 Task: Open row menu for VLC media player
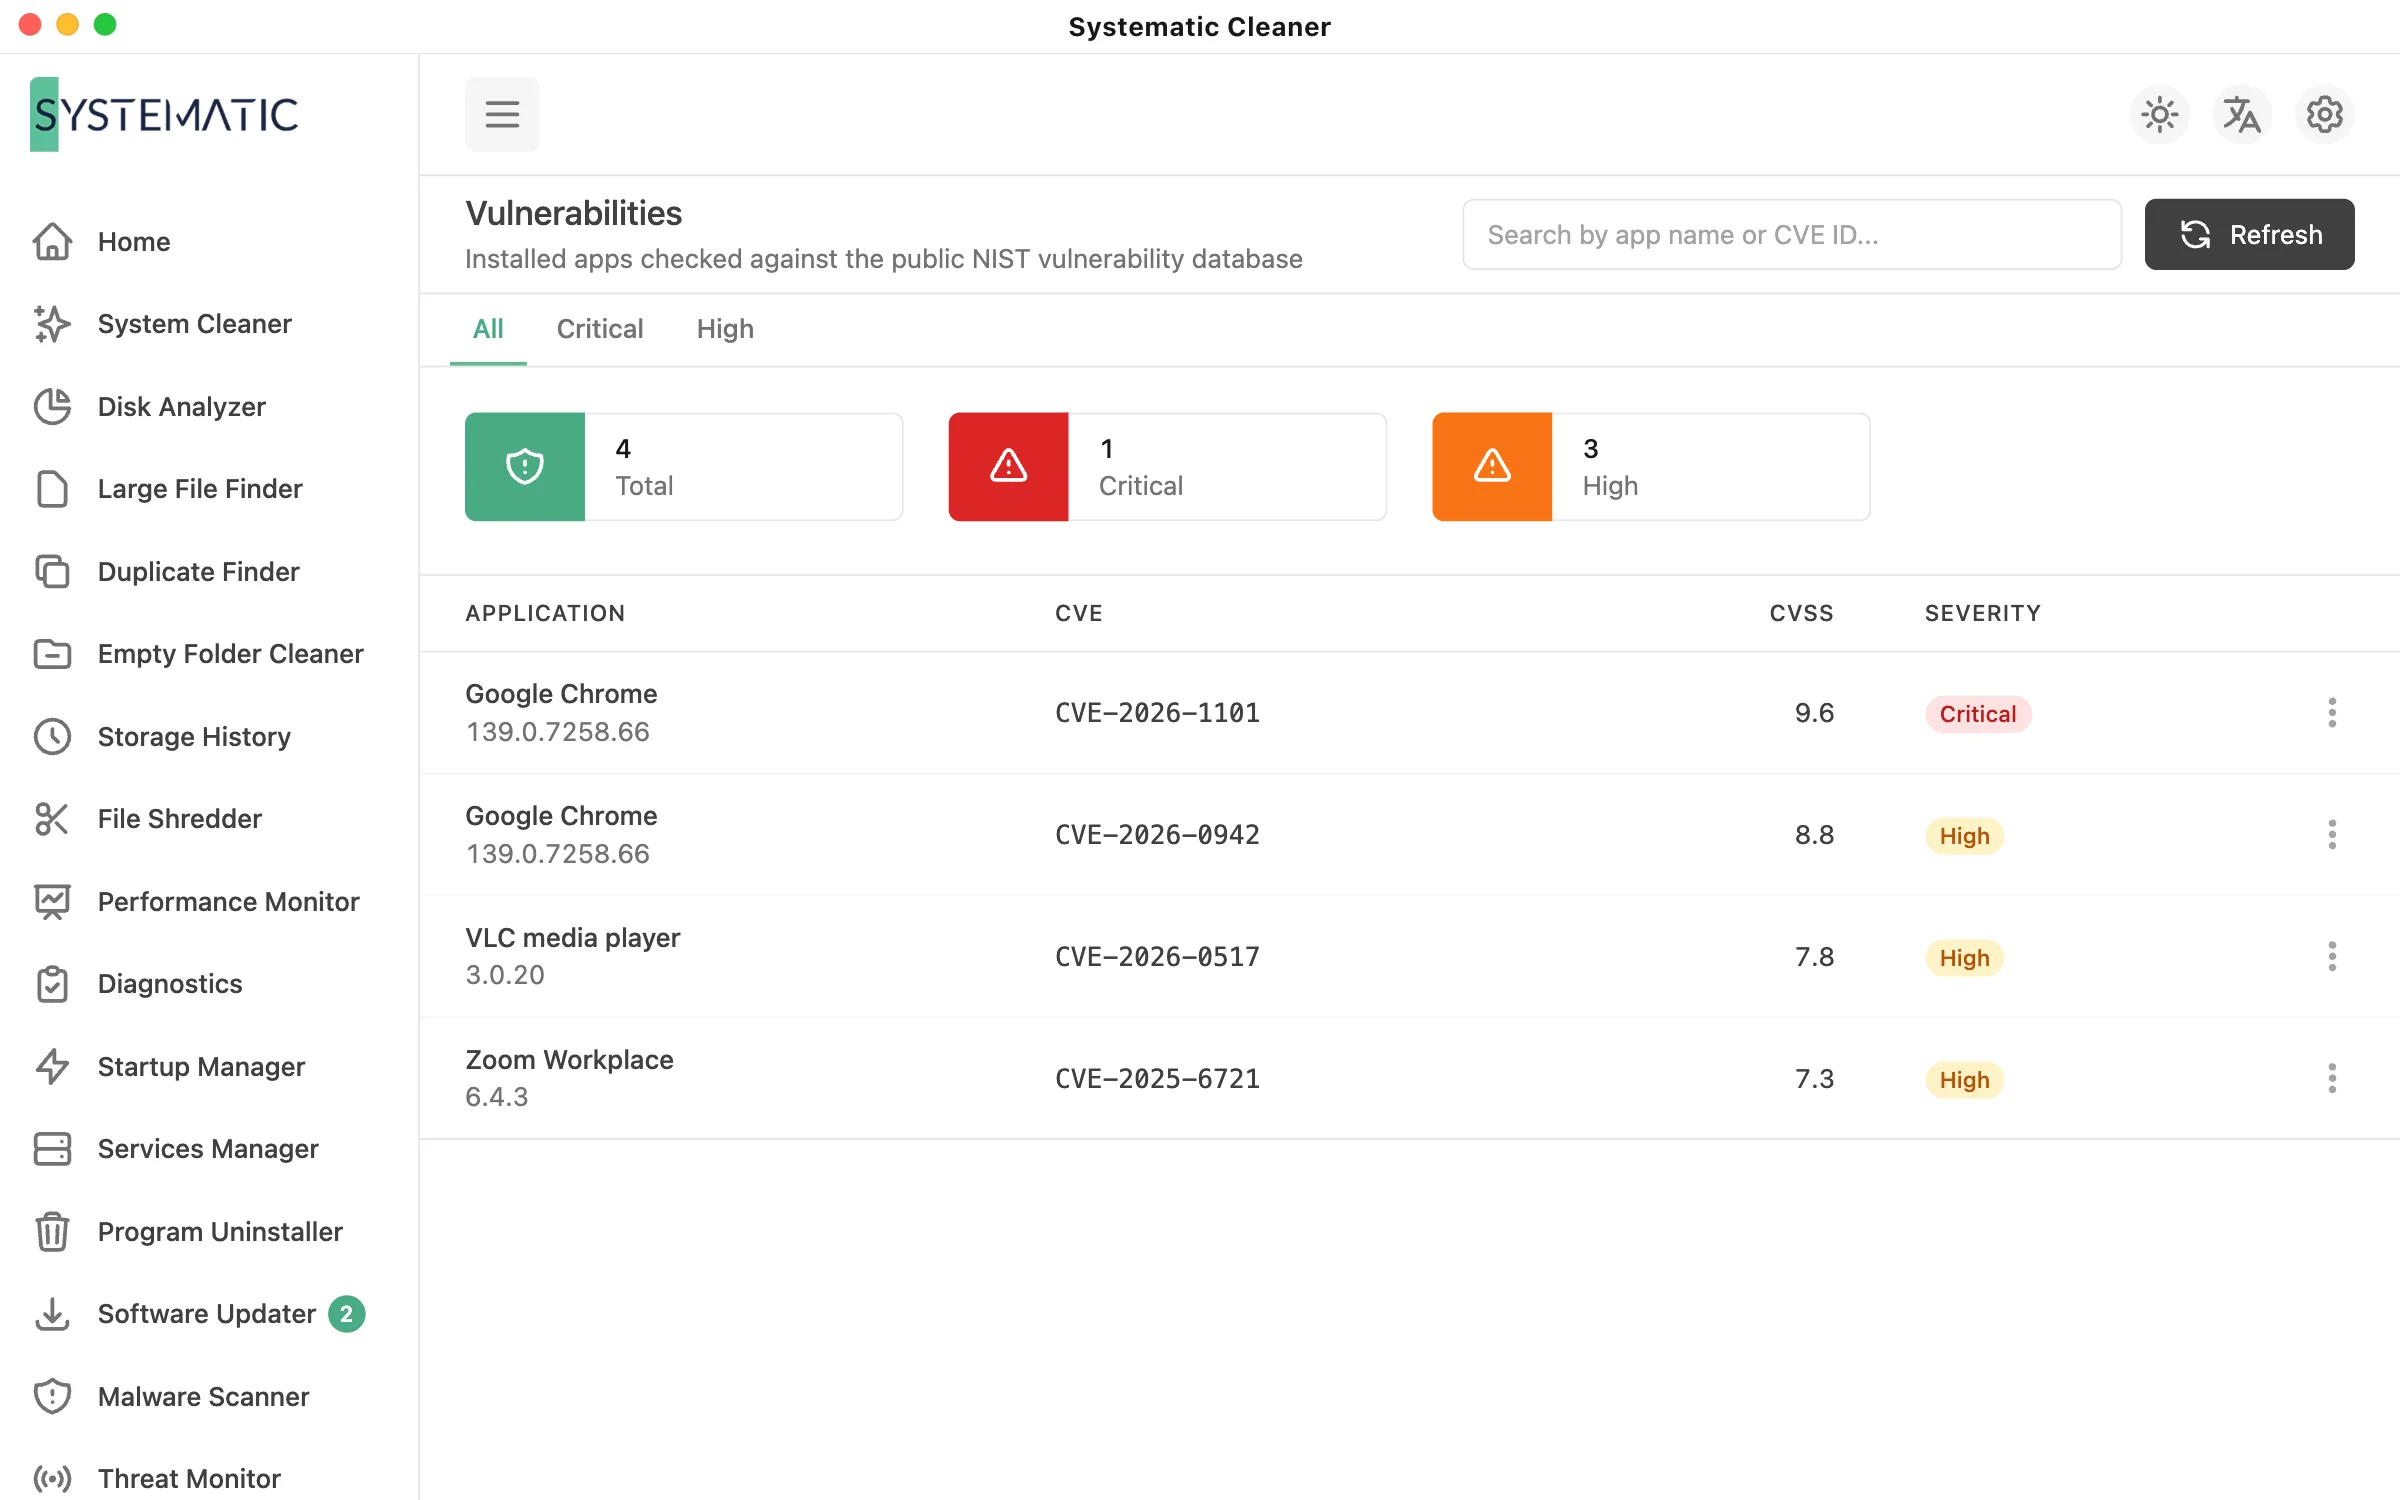[x=2332, y=957]
